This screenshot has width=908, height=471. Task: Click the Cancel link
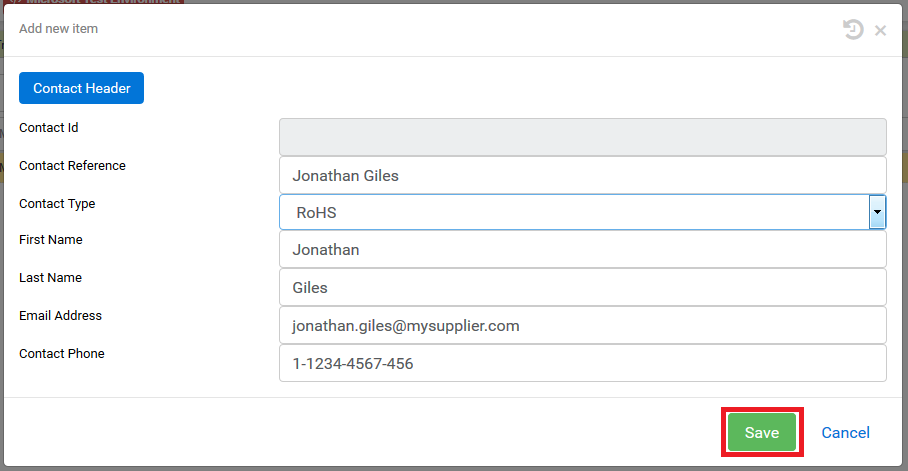(x=845, y=433)
